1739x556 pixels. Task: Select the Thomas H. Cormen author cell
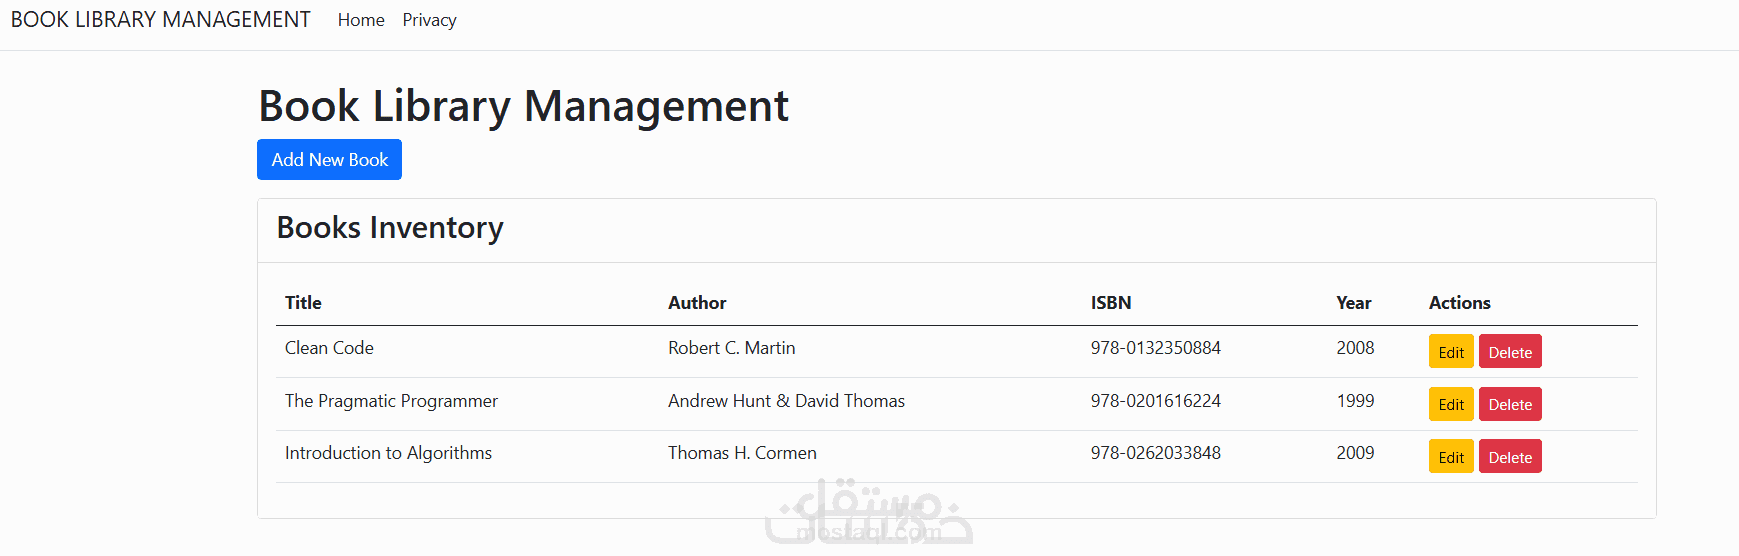click(742, 453)
